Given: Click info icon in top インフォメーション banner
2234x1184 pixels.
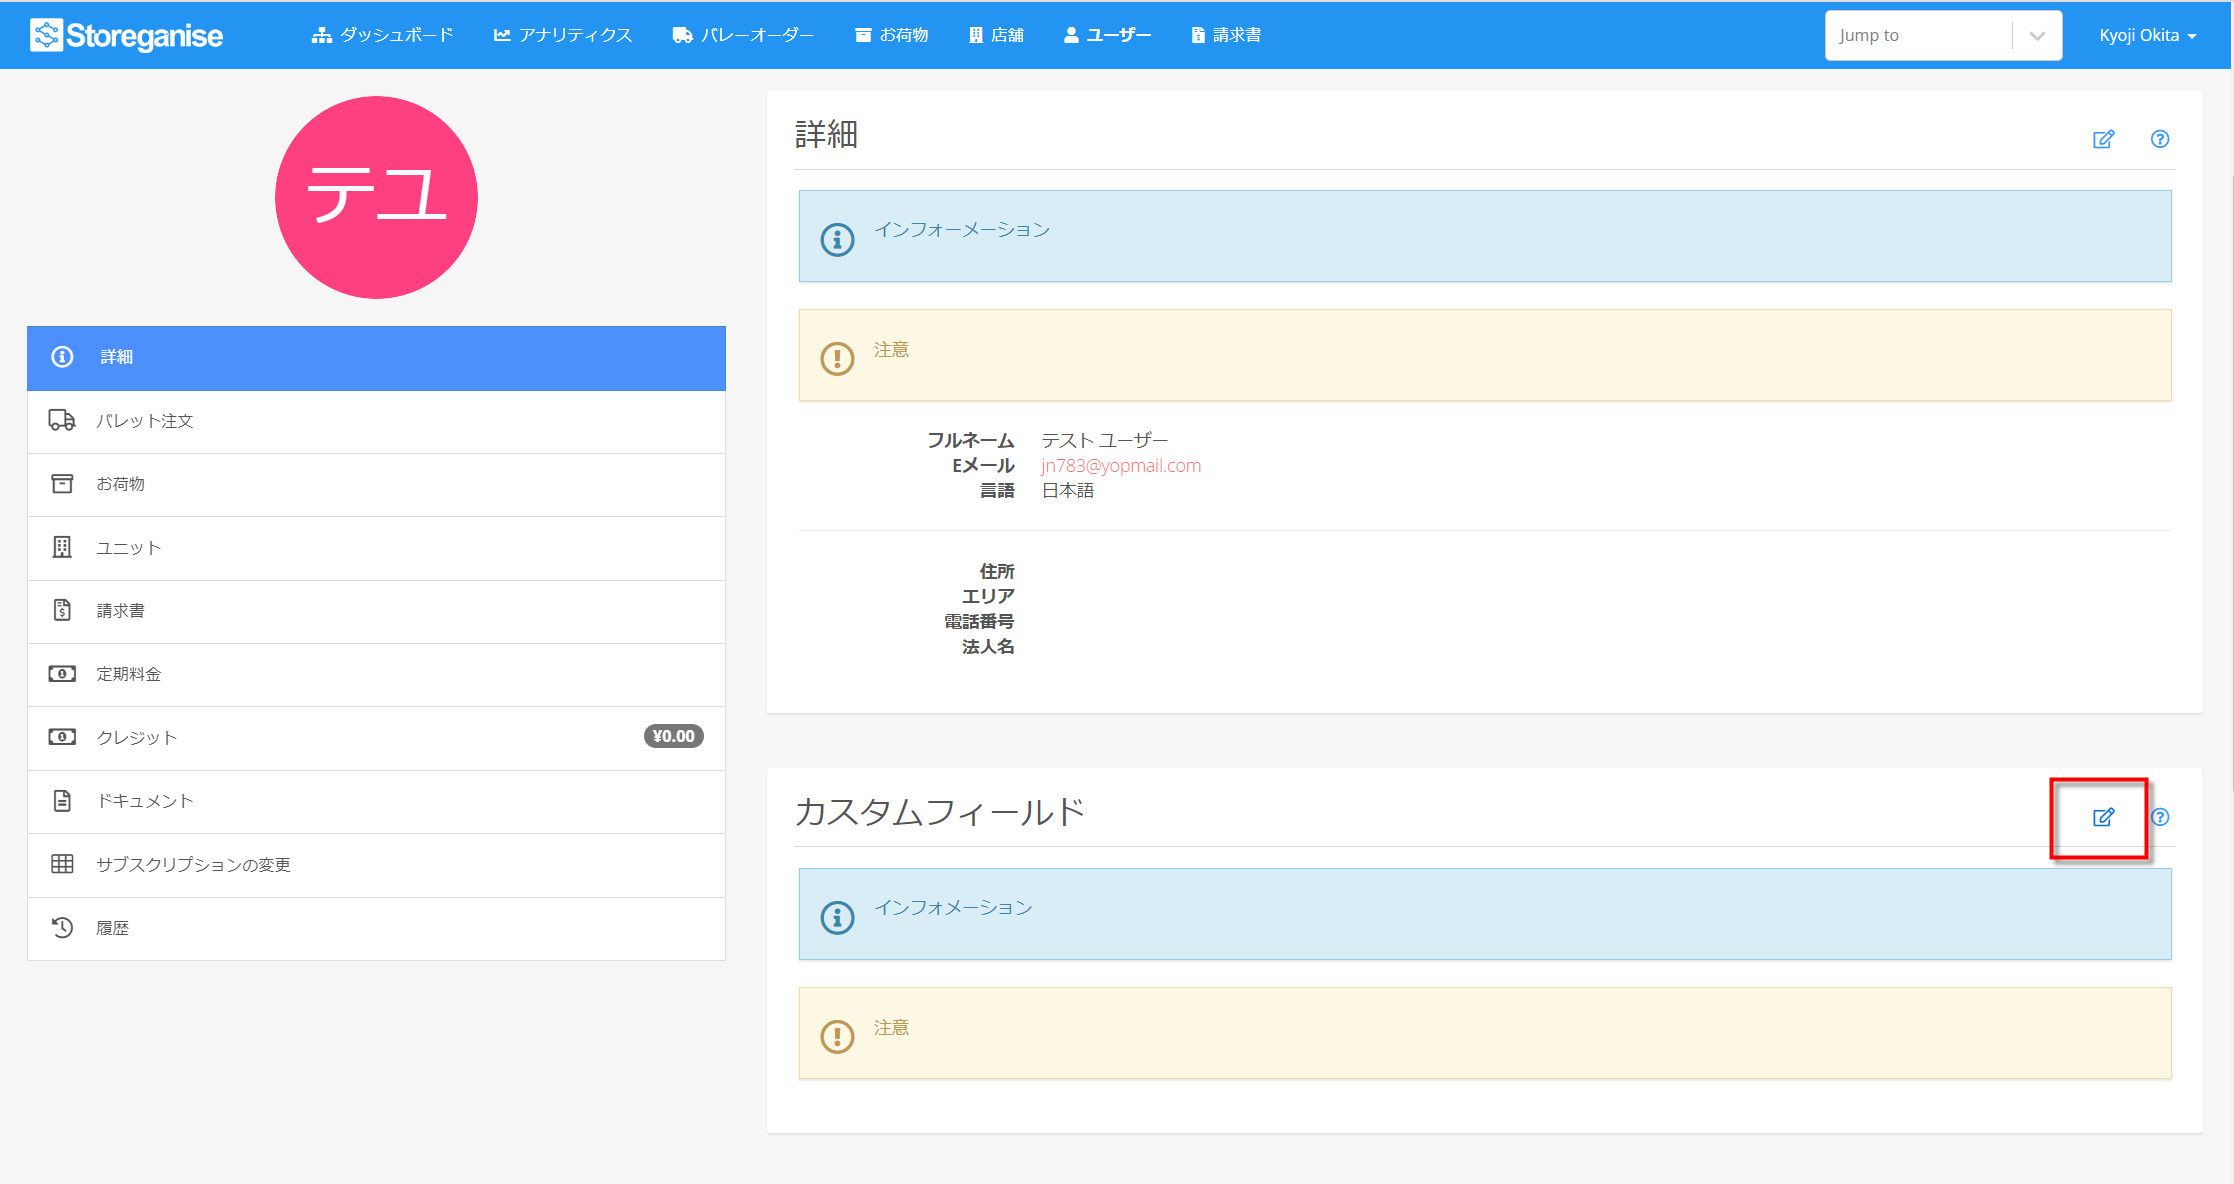Looking at the screenshot, I should [x=837, y=239].
